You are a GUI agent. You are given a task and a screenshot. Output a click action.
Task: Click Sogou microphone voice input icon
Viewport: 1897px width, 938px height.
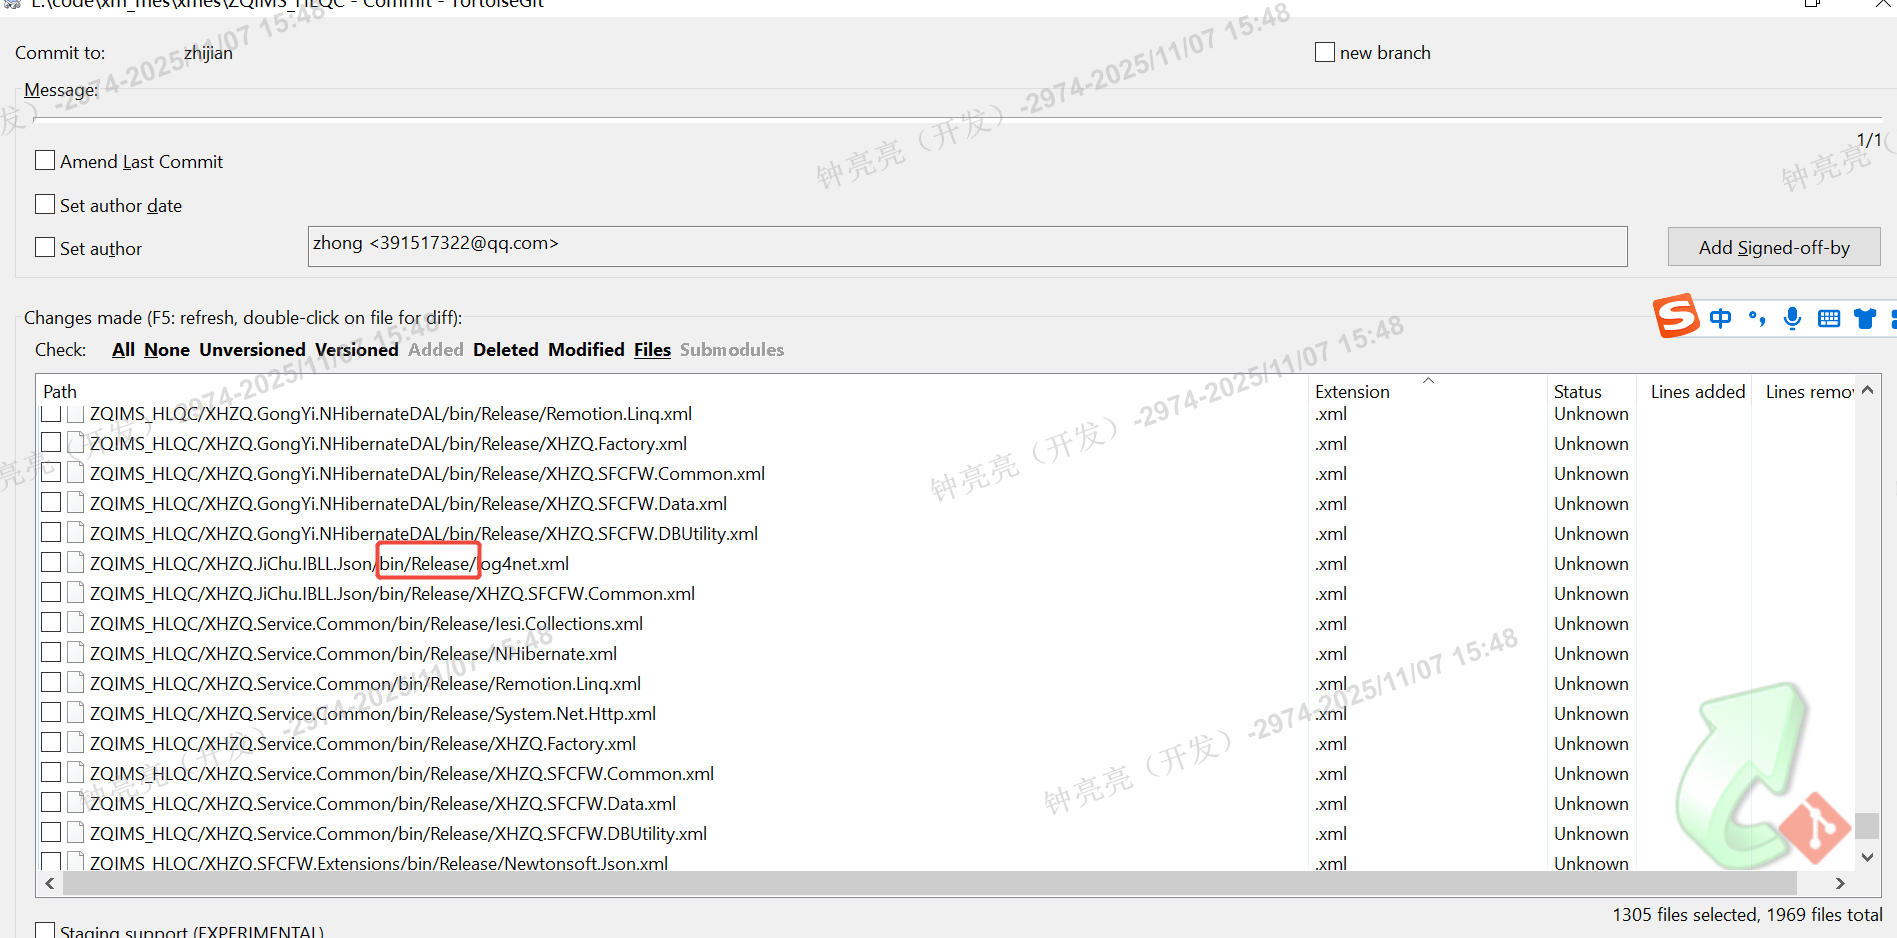click(1793, 318)
